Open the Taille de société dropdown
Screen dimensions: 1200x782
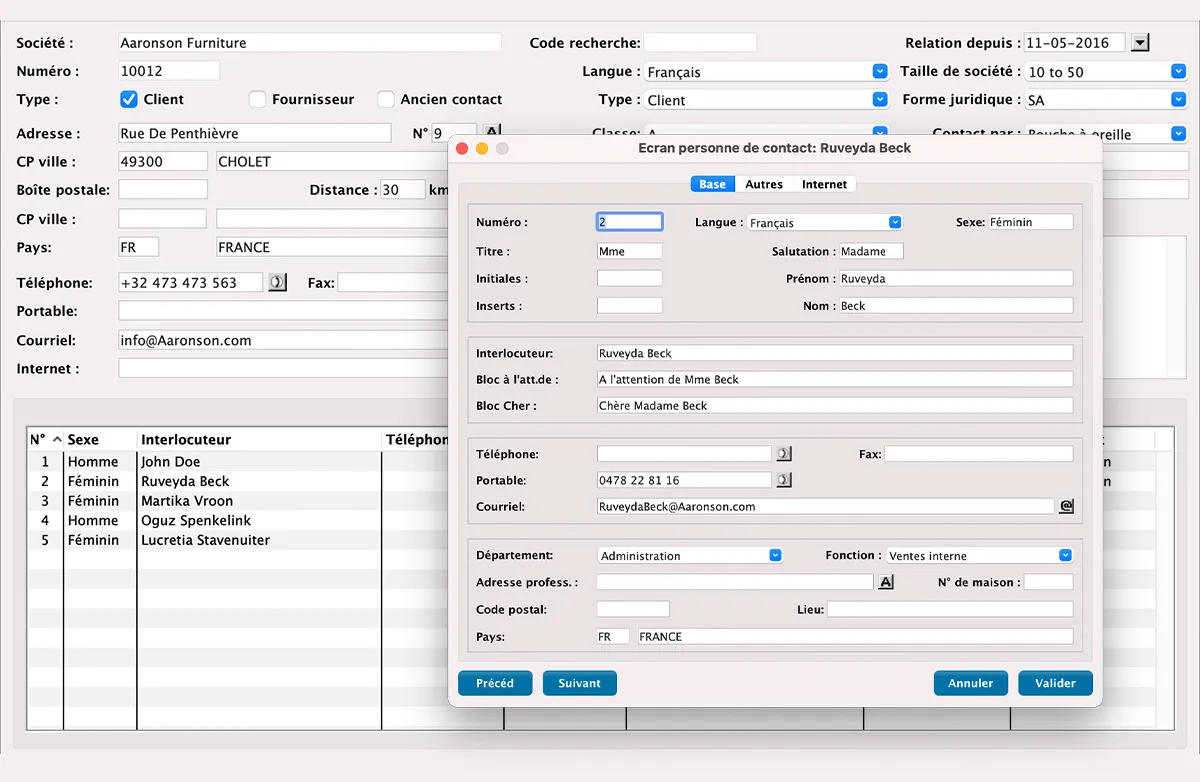click(1178, 72)
